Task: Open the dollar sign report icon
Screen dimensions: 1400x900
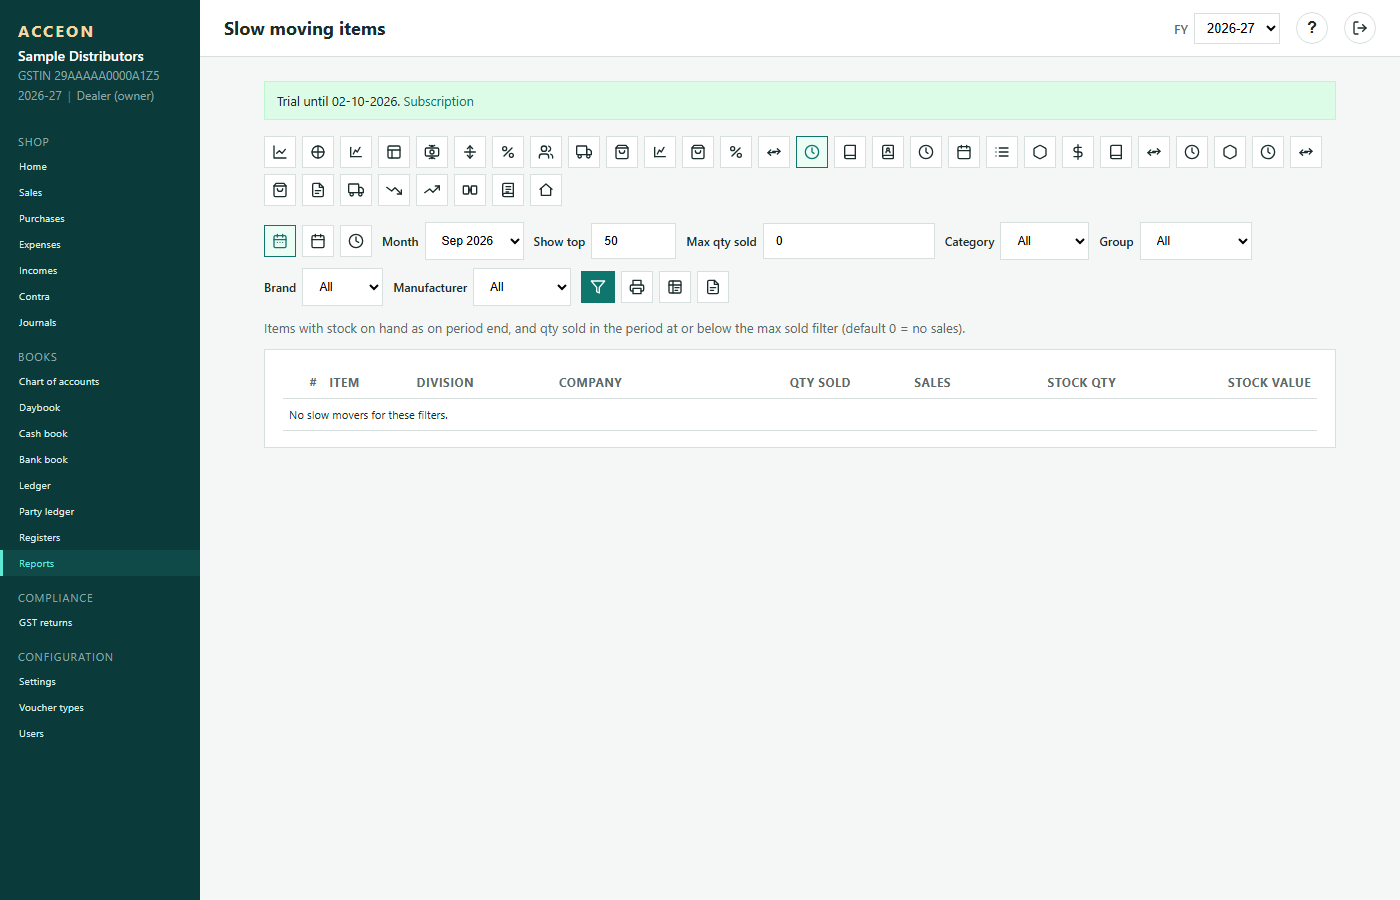Action: click(1078, 152)
